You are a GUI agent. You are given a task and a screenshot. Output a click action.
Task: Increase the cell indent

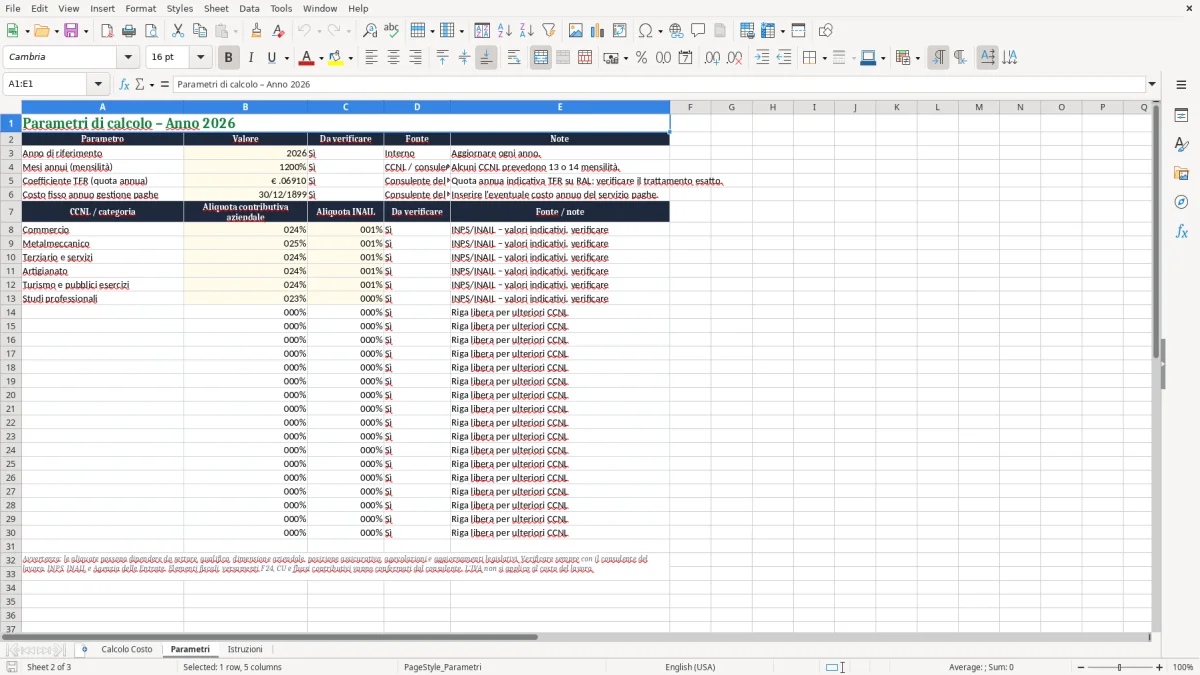coord(762,58)
